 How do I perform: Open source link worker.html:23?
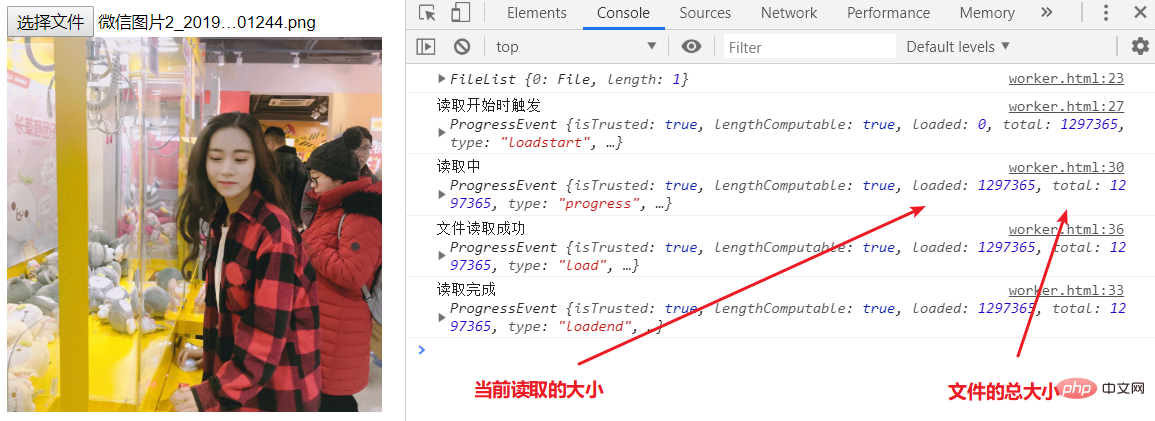(x=1066, y=79)
